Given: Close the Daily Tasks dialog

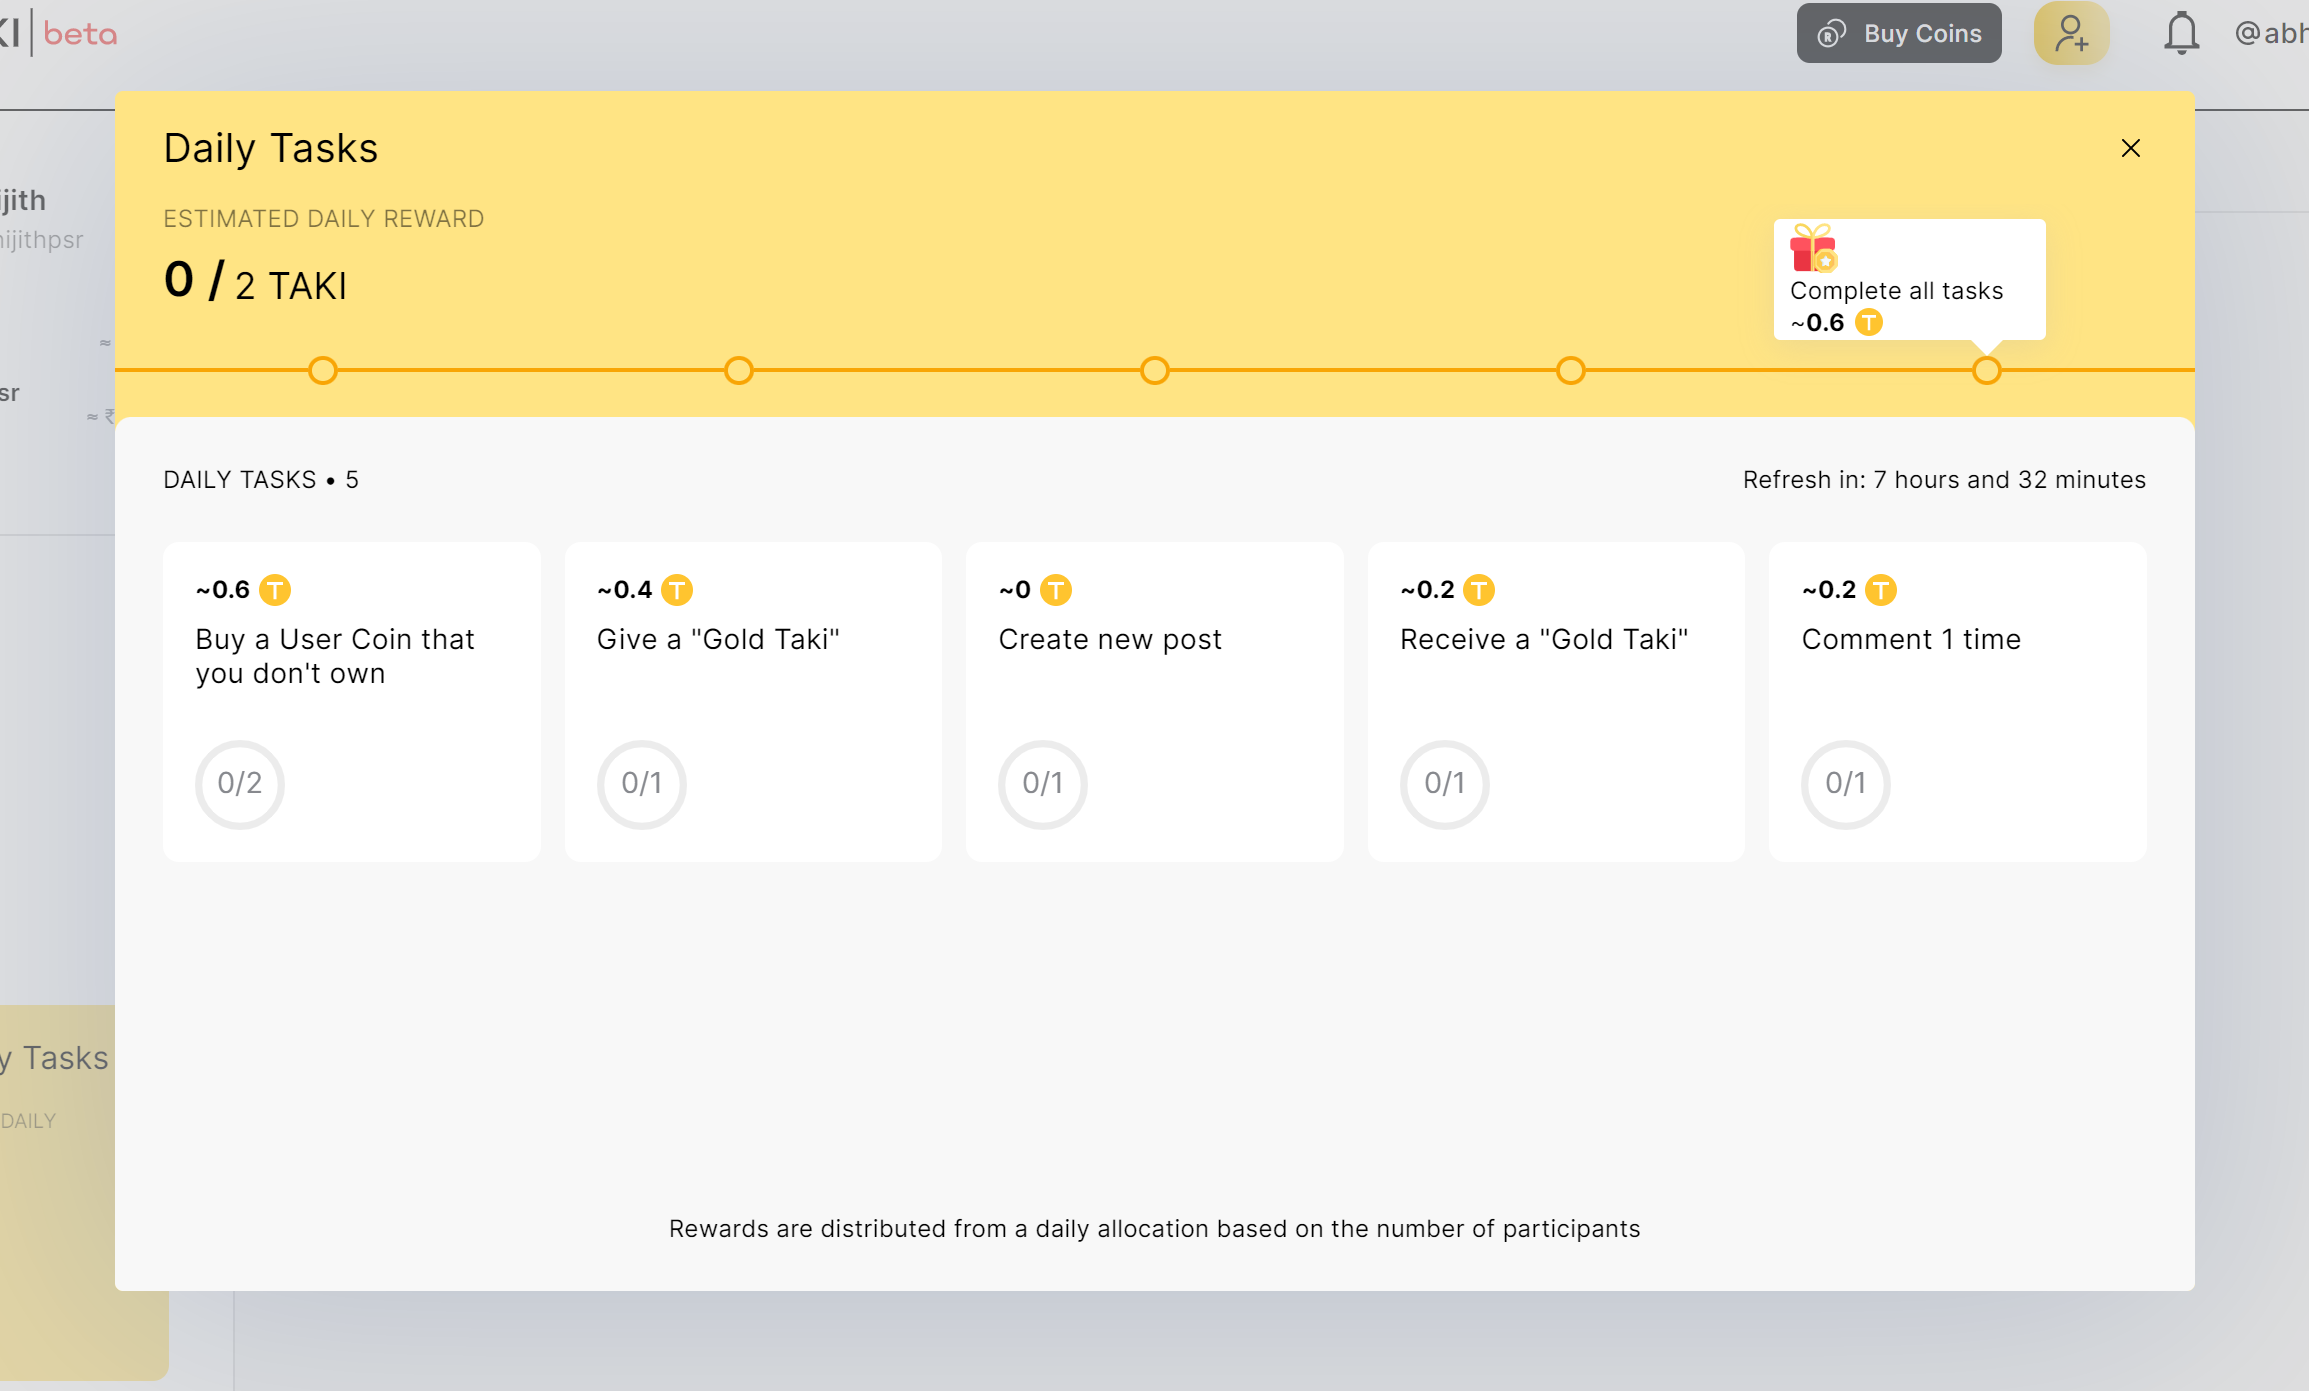Looking at the screenshot, I should pyautogui.click(x=2130, y=147).
